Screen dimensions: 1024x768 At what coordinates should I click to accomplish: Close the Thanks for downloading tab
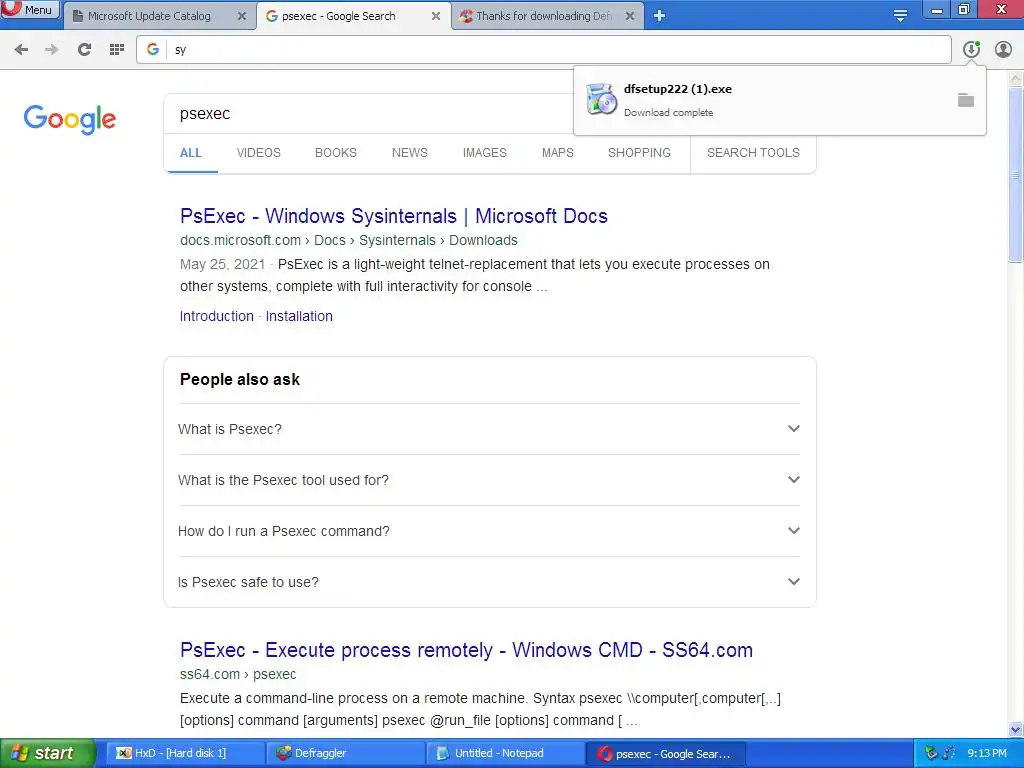click(x=630, y=16)
